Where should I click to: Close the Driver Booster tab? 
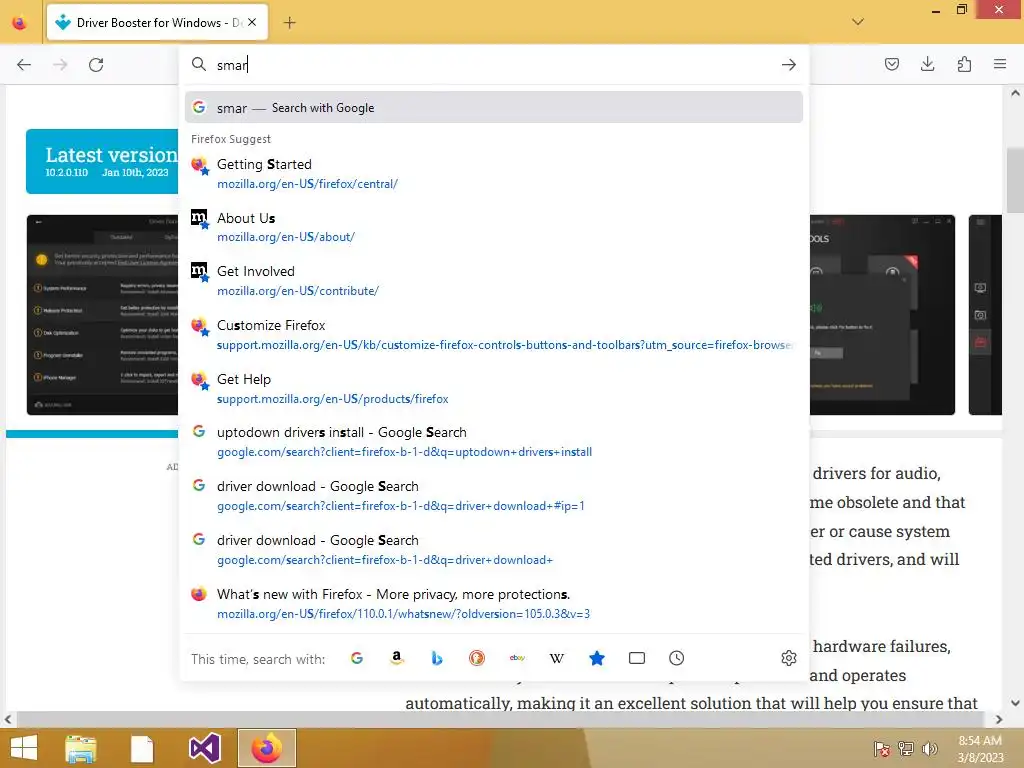pos(252,22)
